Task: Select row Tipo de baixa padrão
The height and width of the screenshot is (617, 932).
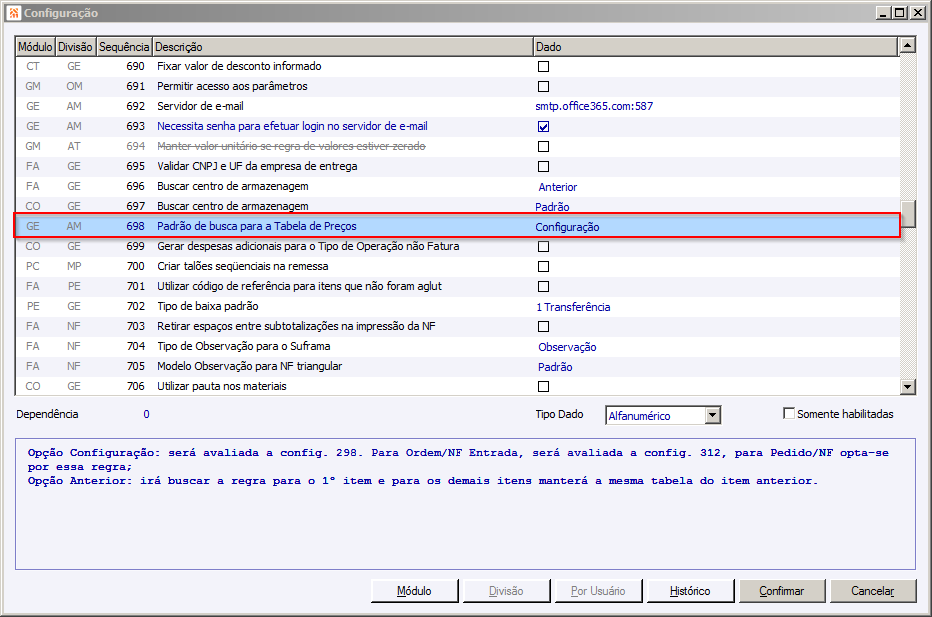Action: coord(456,307)
